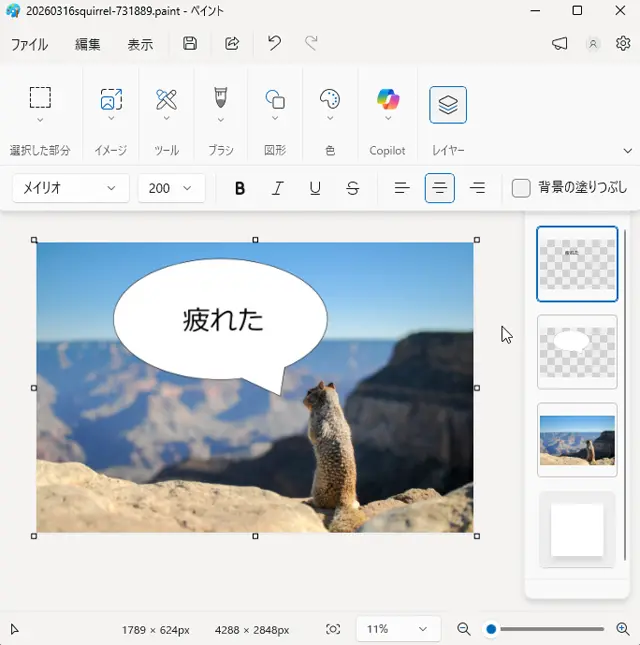Open the font size 200 dropdown
640x645 pixels.
coord(171,188)
